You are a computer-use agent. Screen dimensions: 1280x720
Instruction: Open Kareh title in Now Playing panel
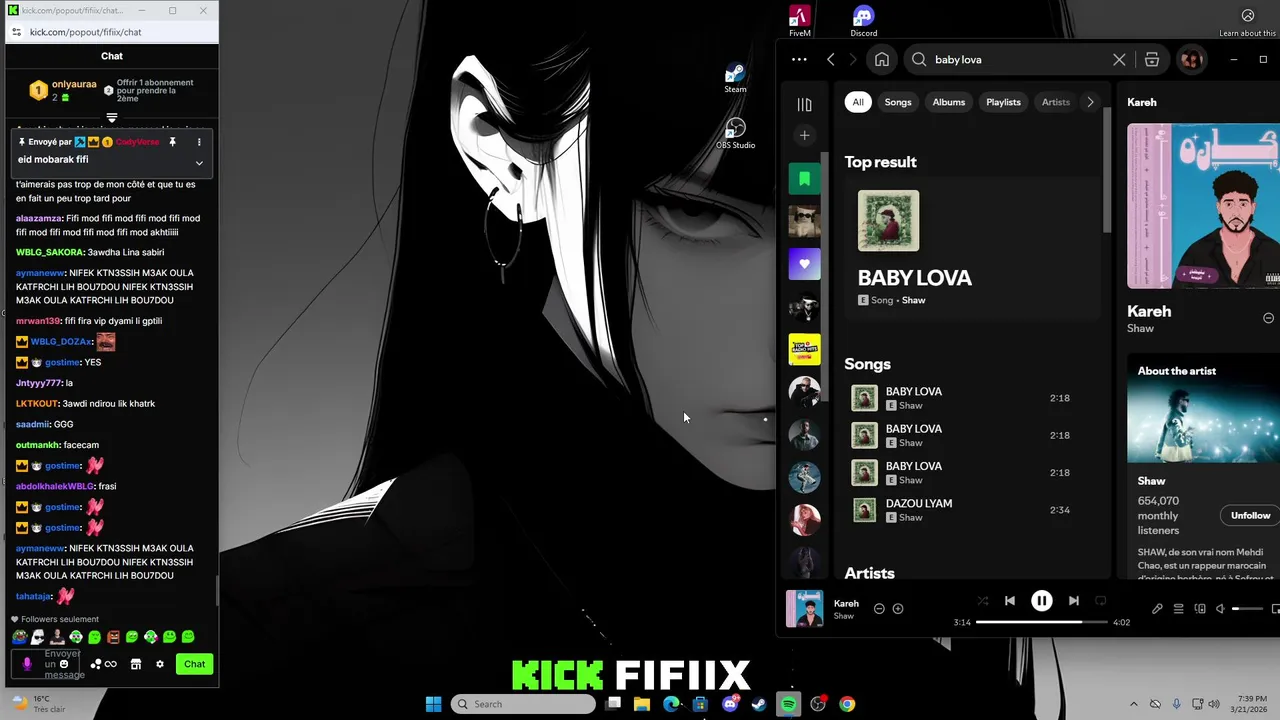1149,311
